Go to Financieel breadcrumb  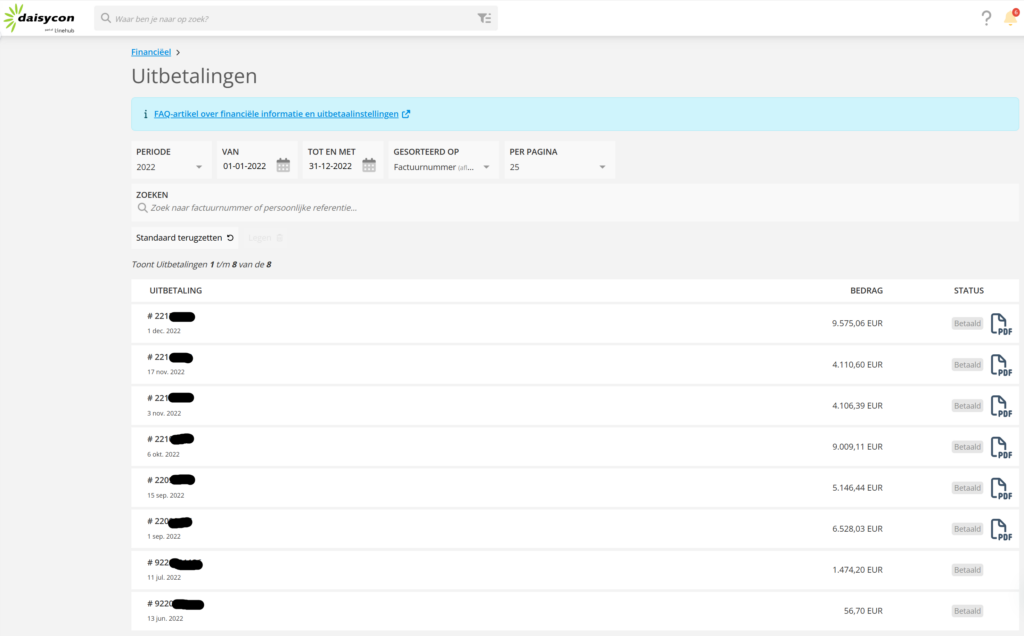(x=151, y=51)
